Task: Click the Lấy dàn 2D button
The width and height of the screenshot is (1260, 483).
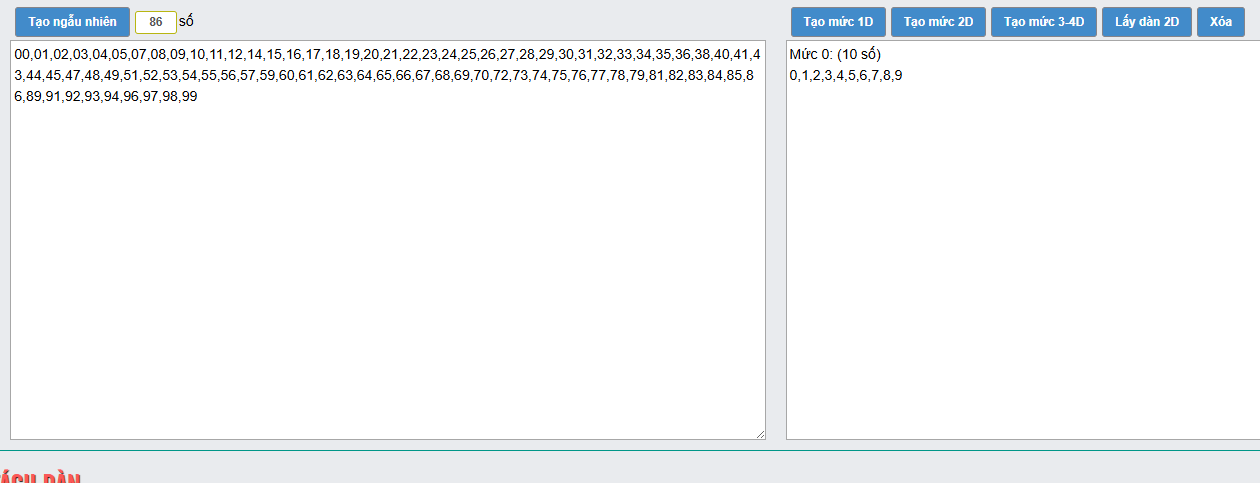Action: 1147,22
